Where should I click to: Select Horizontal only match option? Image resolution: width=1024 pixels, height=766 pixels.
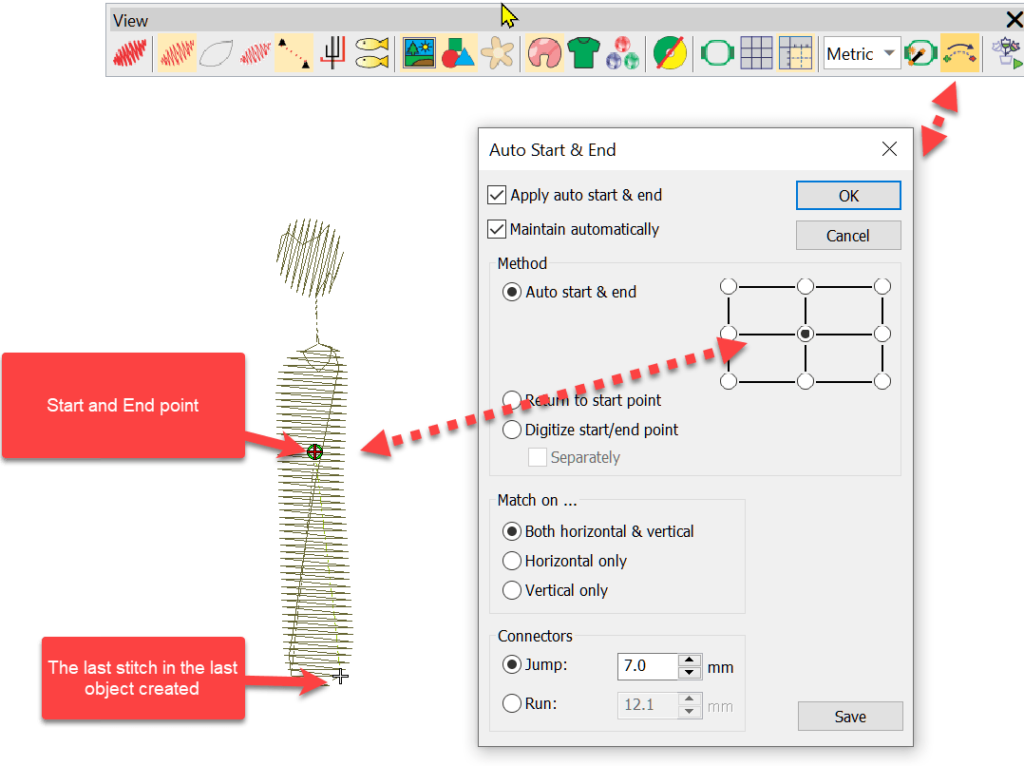(512, 561)
